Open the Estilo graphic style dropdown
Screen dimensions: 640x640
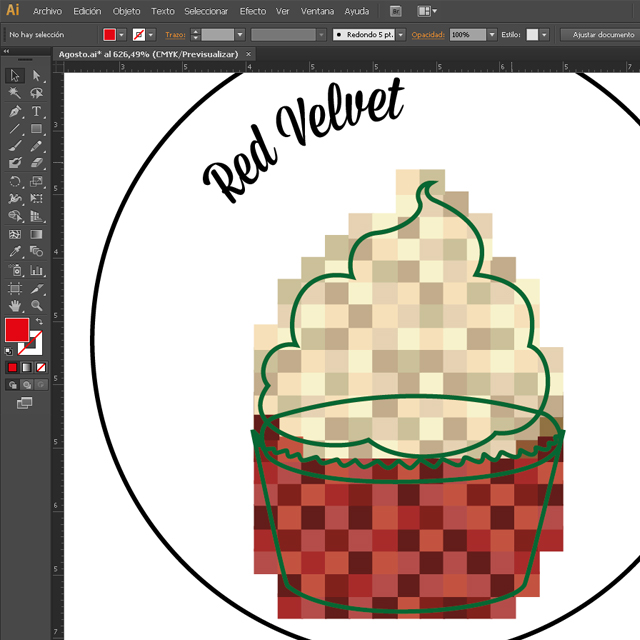coord(544,35)
